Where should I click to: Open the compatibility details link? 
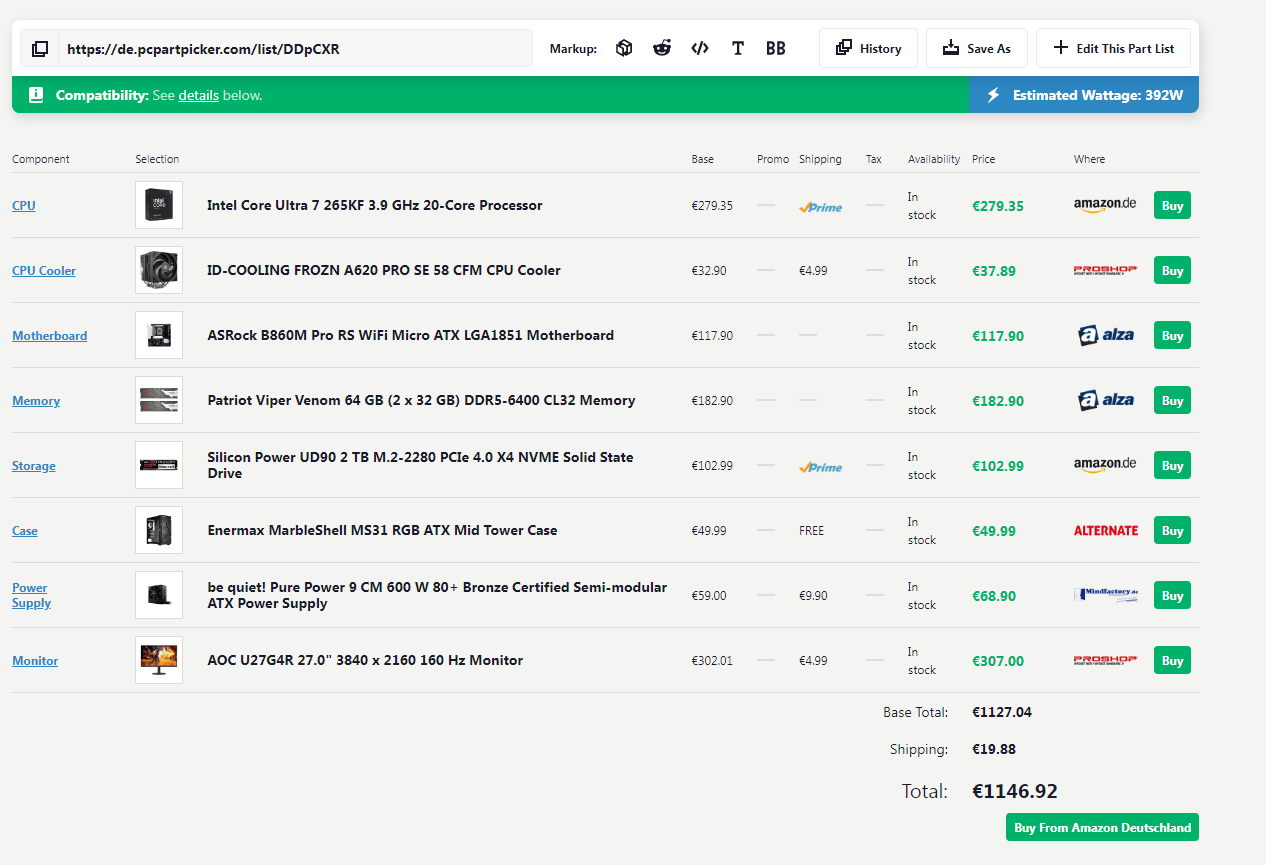point(198,95)
